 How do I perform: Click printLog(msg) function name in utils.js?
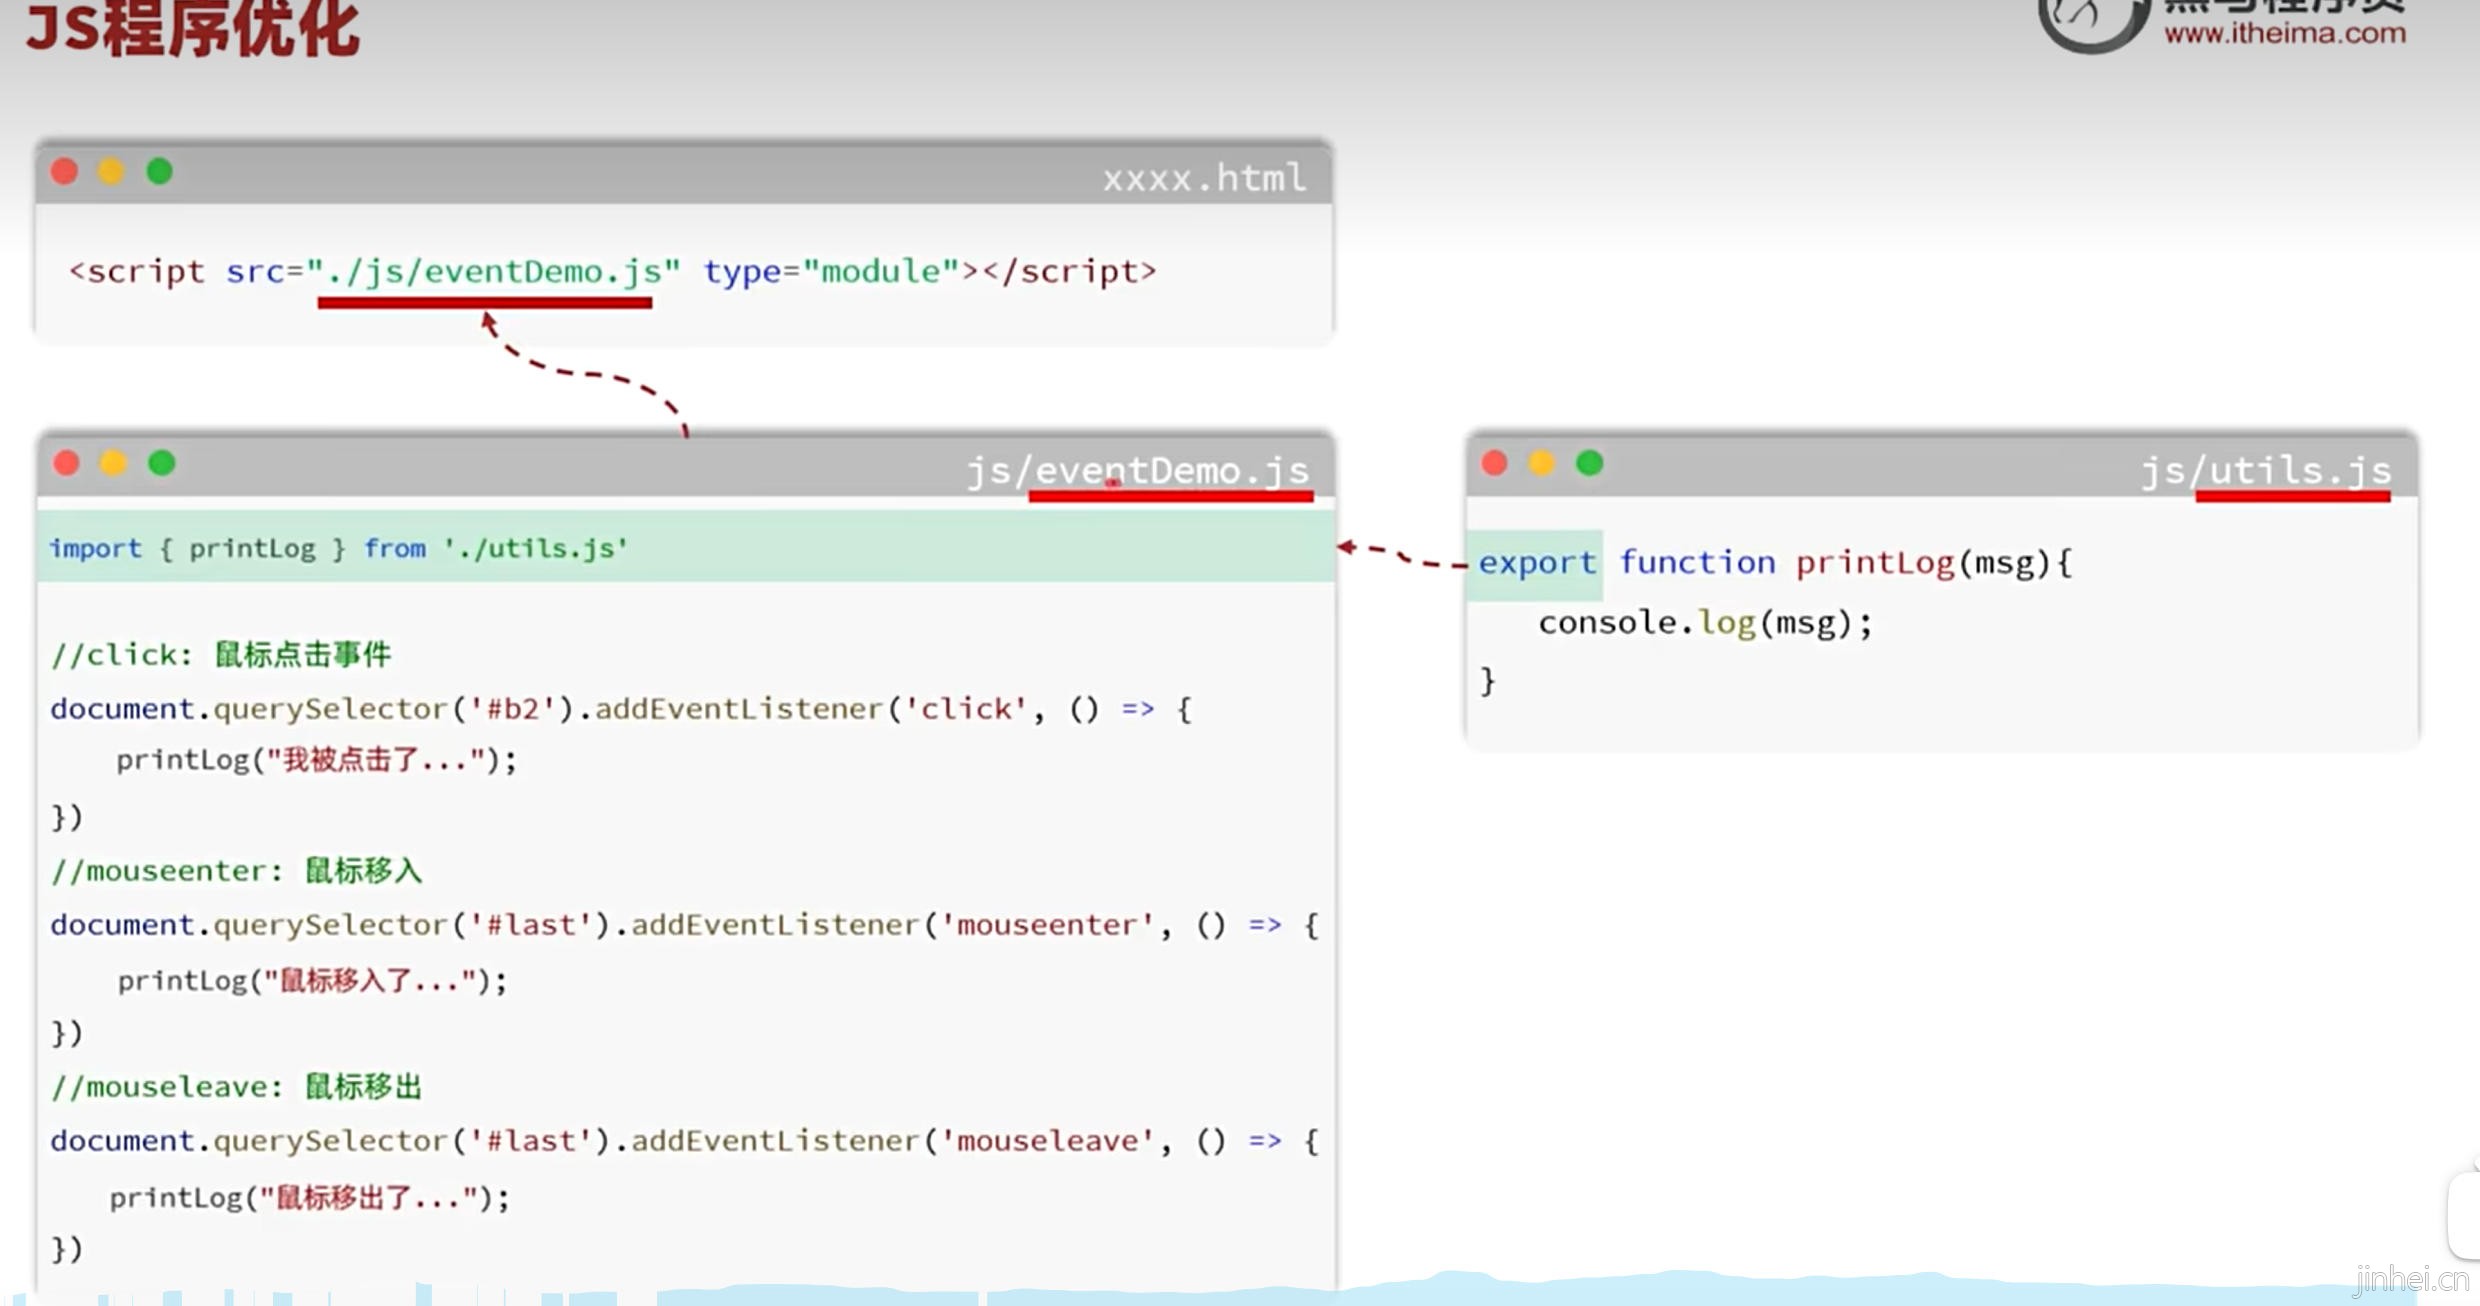[1924, 563]
